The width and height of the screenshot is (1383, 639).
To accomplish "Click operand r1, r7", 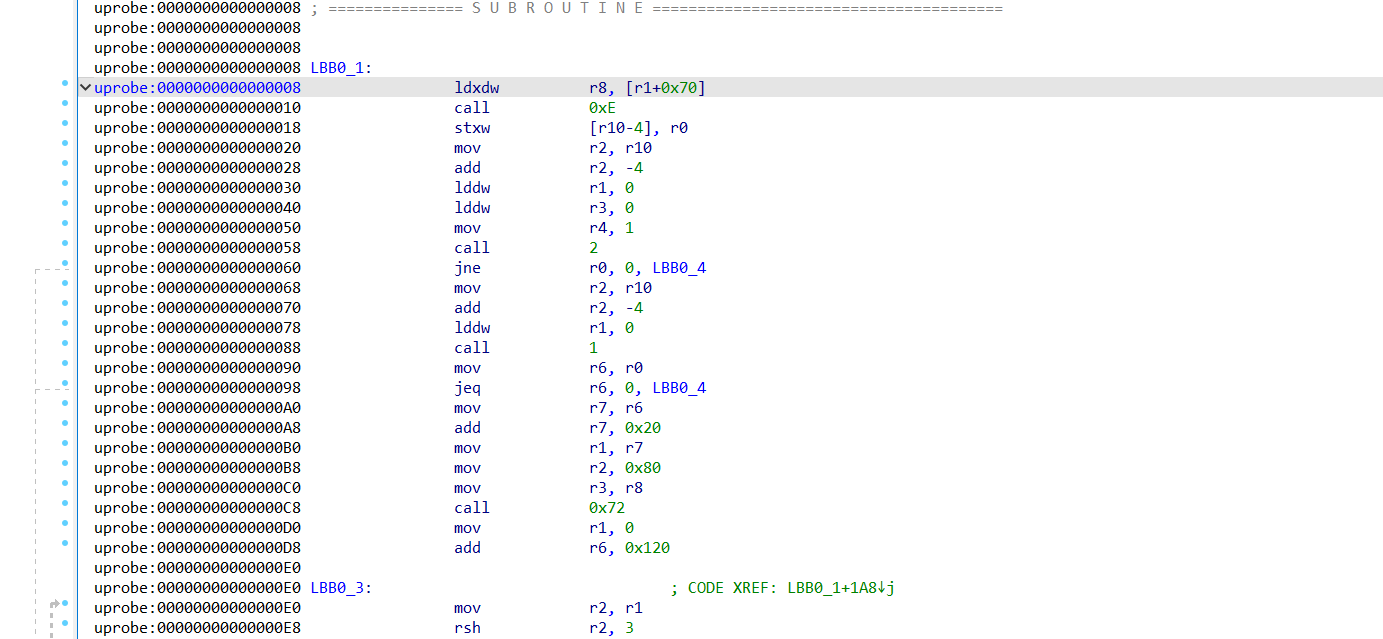I will (616, 448).
